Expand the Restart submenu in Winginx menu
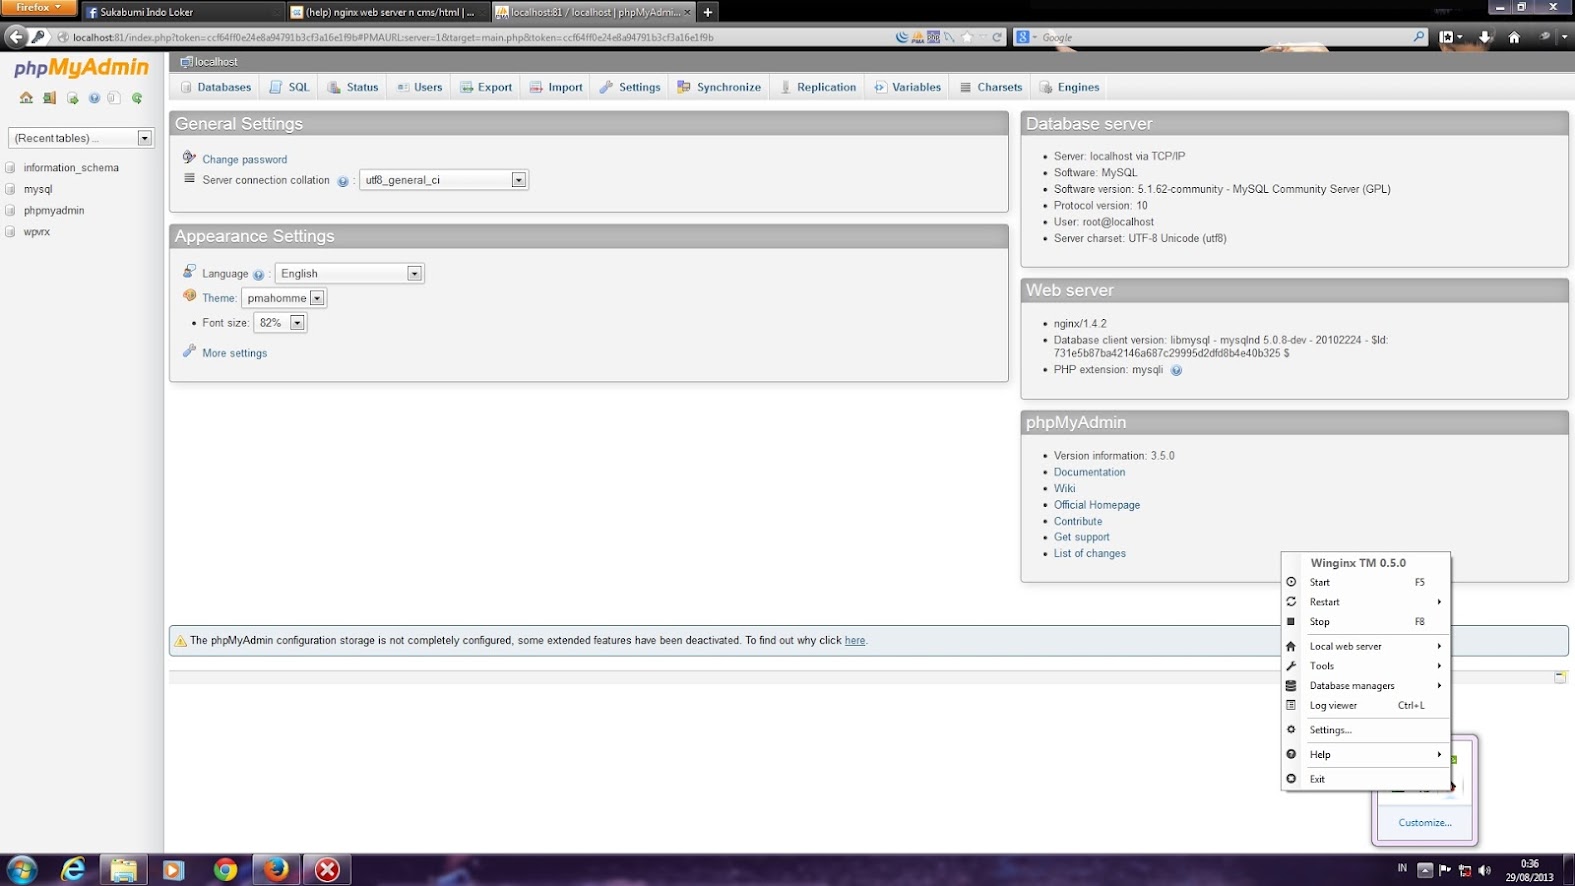Viewport: 1575px width, 886px height. [1365, 602]
